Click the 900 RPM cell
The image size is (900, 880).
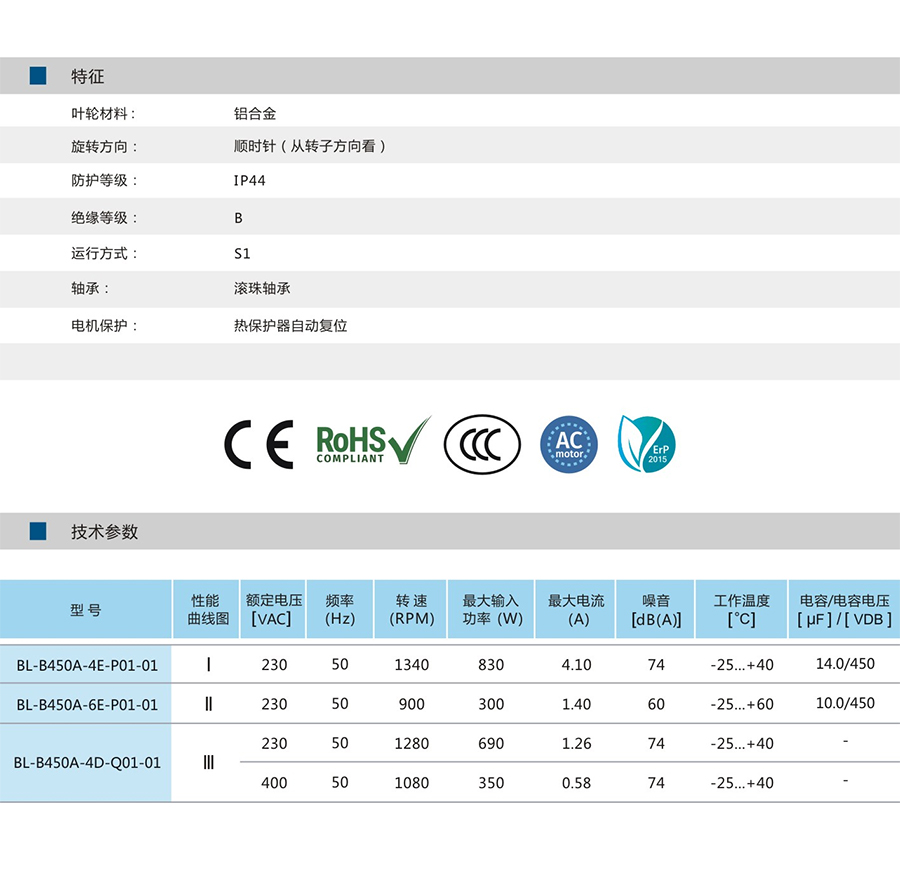click(412, 704)
